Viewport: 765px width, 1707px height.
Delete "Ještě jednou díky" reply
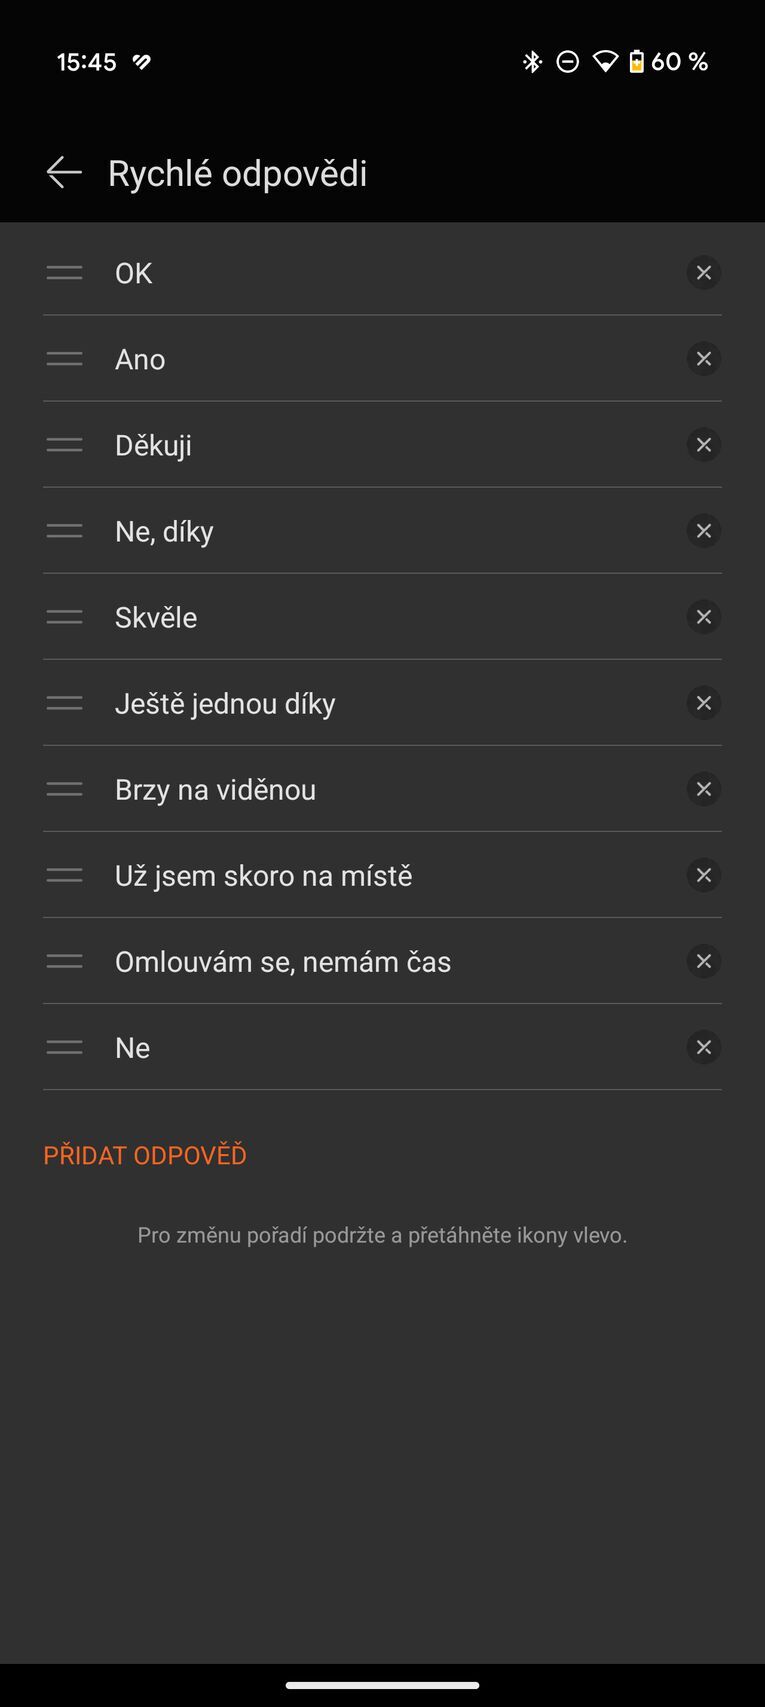click(704, 703)
